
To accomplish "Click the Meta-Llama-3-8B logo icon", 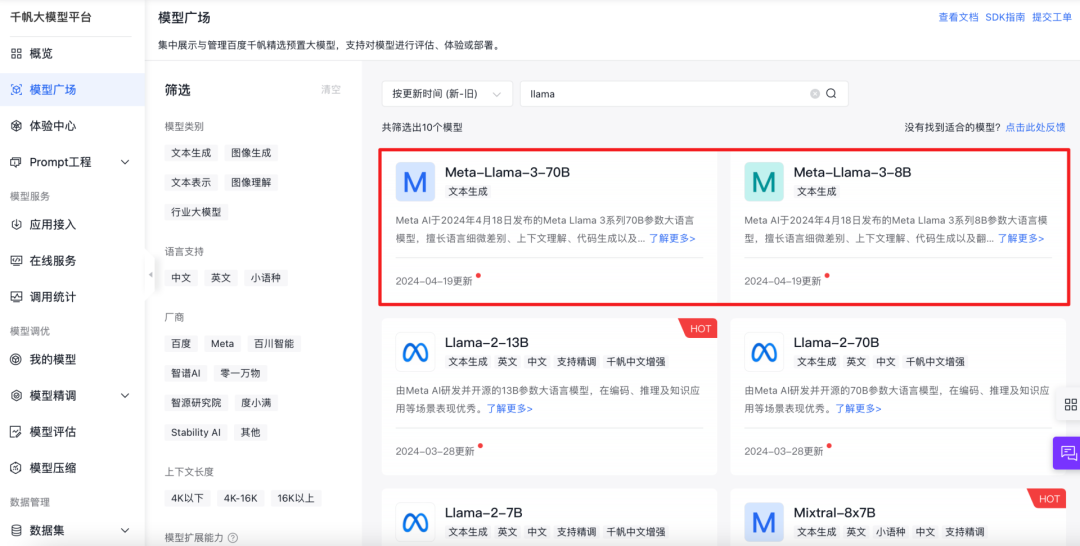I will pyautogui.click(x=764, y=182).
